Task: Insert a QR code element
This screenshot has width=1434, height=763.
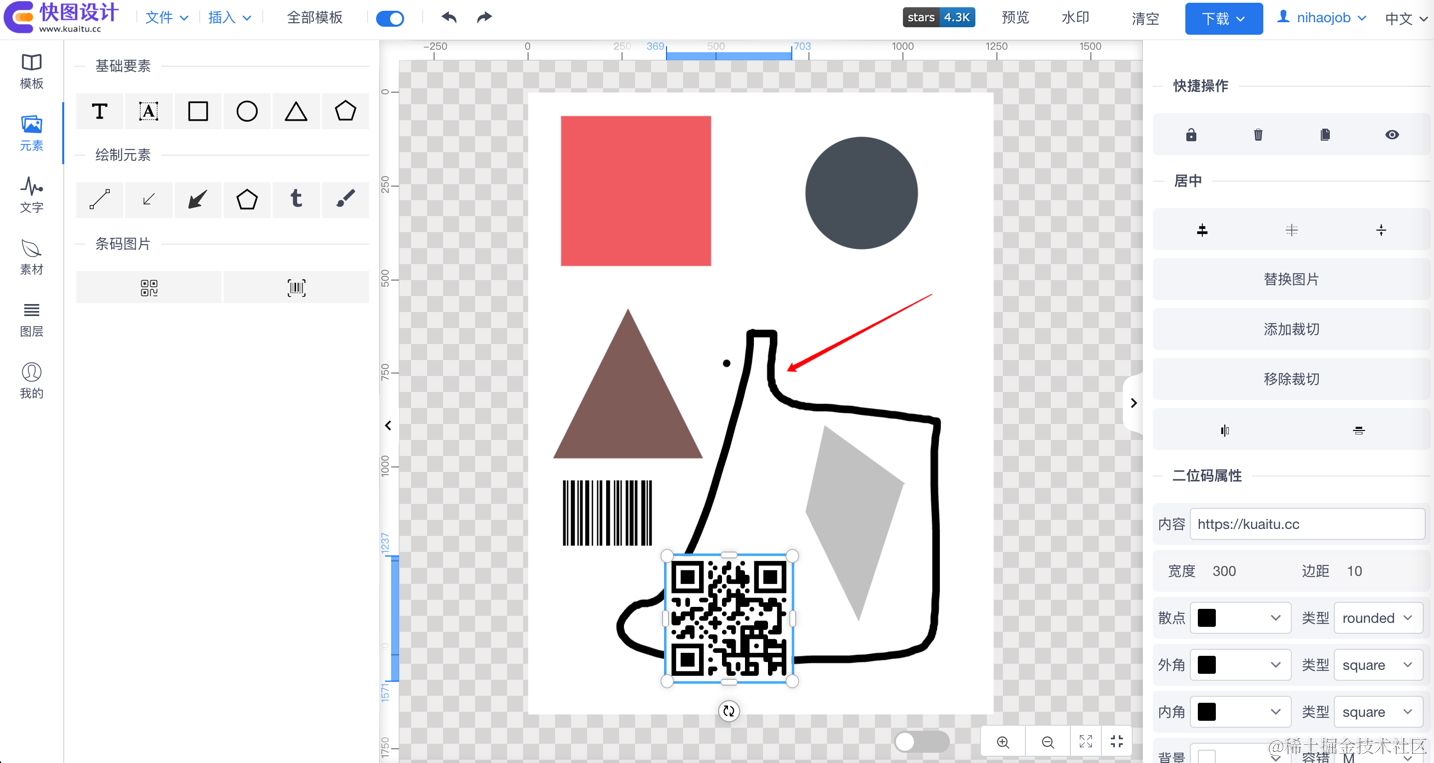Action: click(x=149, y=288)
